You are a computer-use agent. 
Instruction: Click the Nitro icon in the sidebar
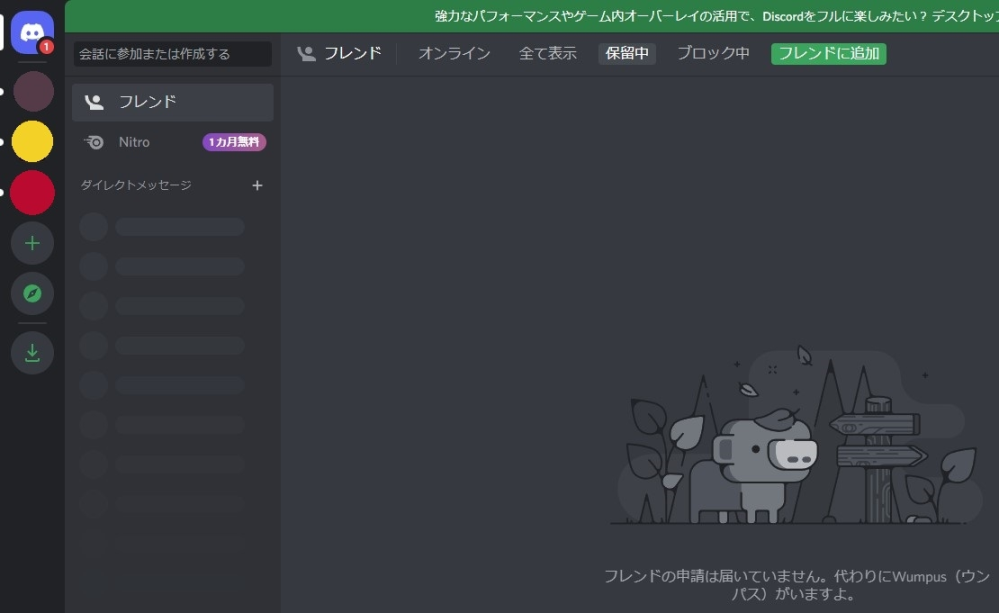94,142
